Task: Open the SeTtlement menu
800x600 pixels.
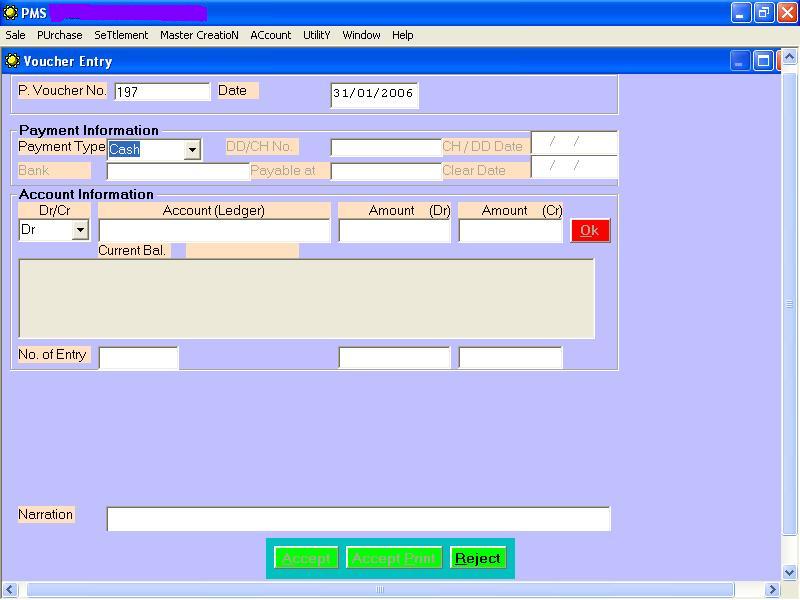Action: click(x=121, y=35)
